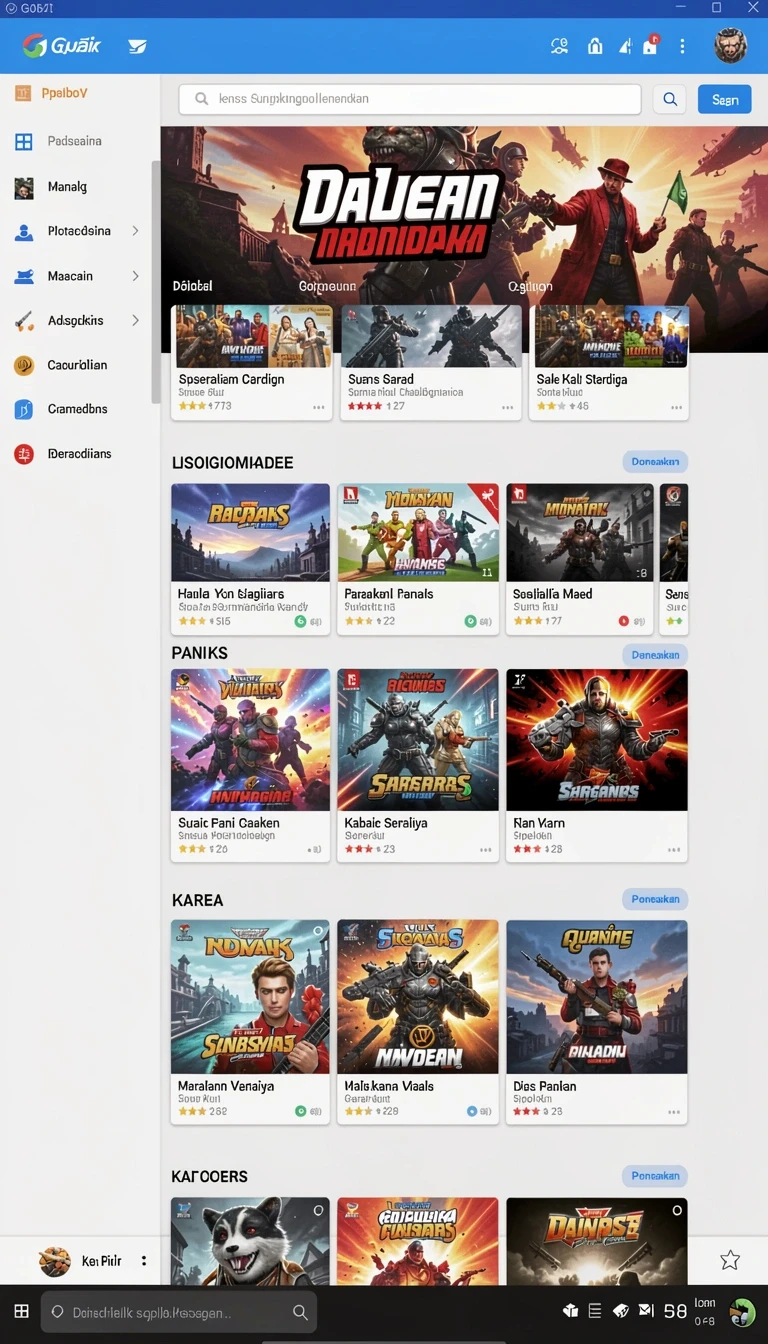Image resolution: width=768 pixels, height=1344 pixels.
Task: Click the blue Sagn button
Action: point(725,99)
